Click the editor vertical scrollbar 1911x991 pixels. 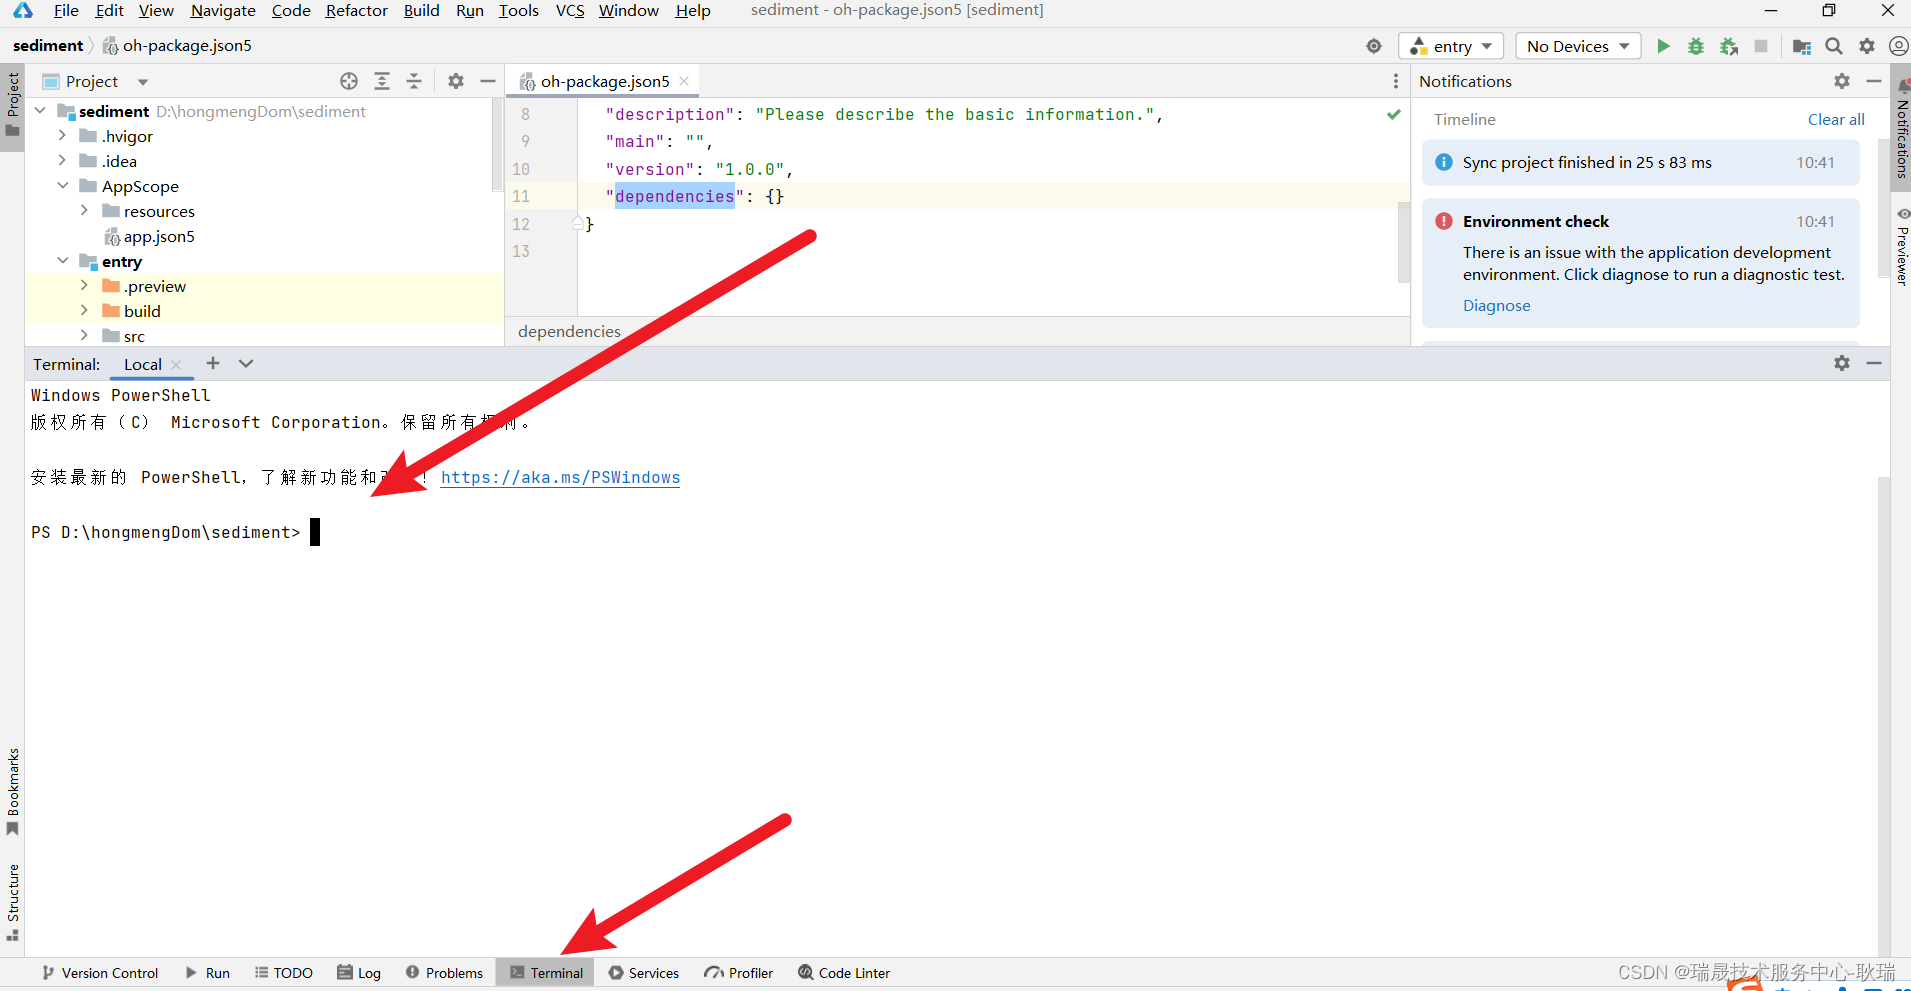(x=1403, y=242)
